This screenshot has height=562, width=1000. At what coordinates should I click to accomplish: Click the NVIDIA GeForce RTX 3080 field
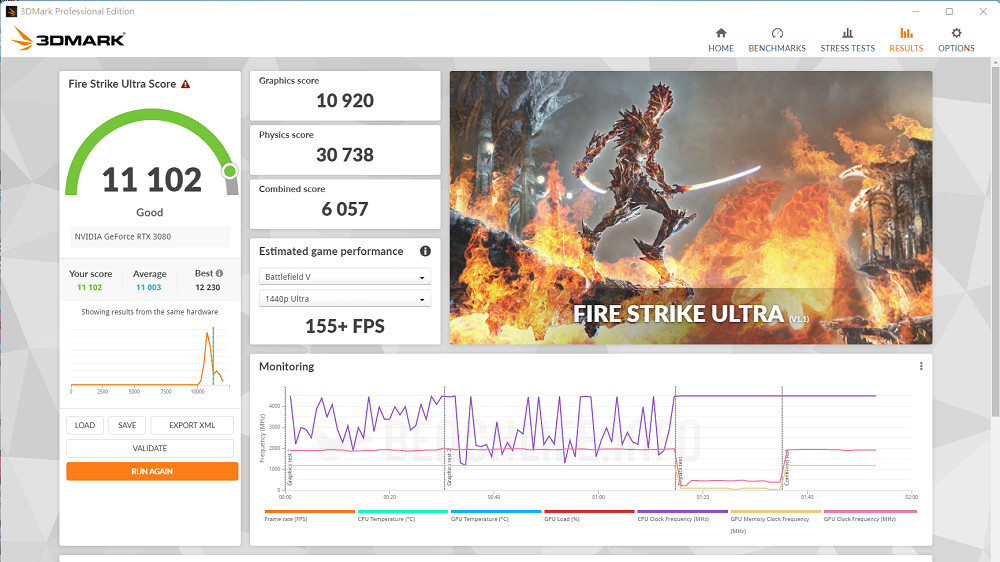tap(149, 237)
